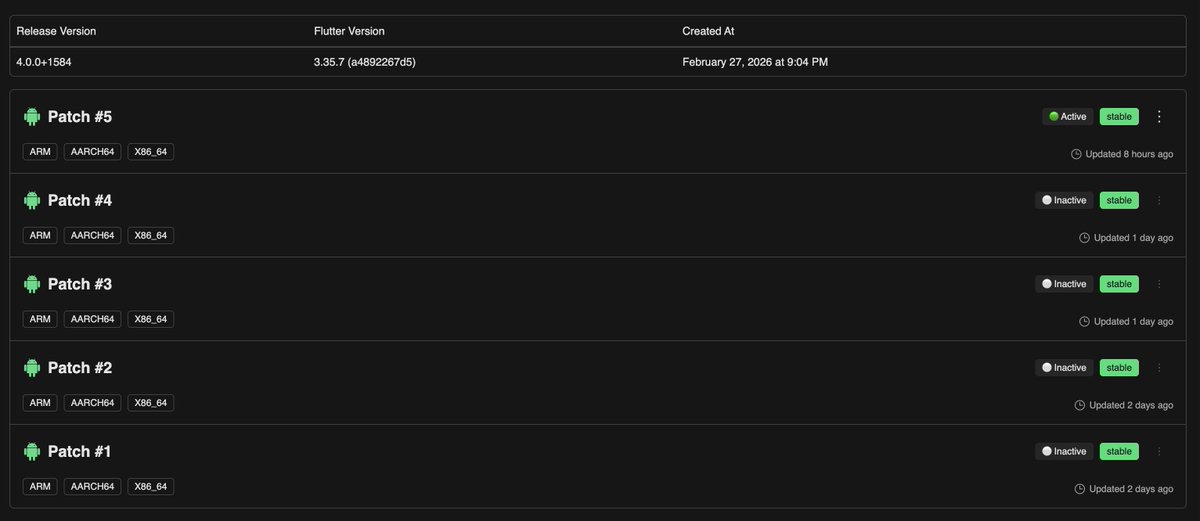This screenshot has height=521, width=1200.
Task: Click the Inactive status badge on Patch #4
Action: tap(1064, 200)
